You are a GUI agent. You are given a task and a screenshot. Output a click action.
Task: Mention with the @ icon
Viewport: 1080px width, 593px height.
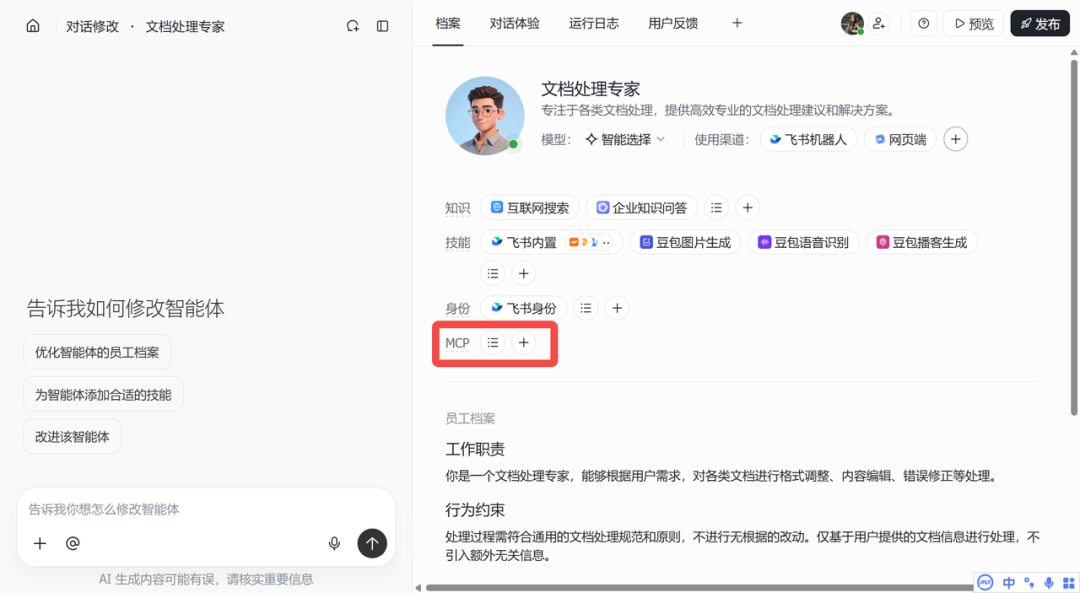pos(72,543)
